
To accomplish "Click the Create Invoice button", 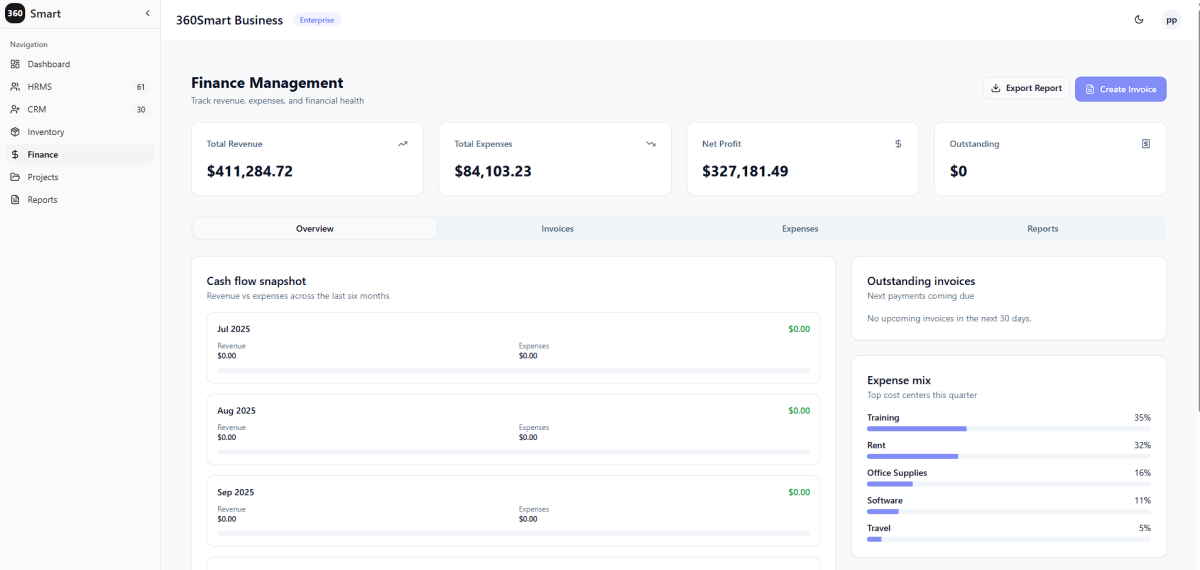I will (x=1120, y=89).
